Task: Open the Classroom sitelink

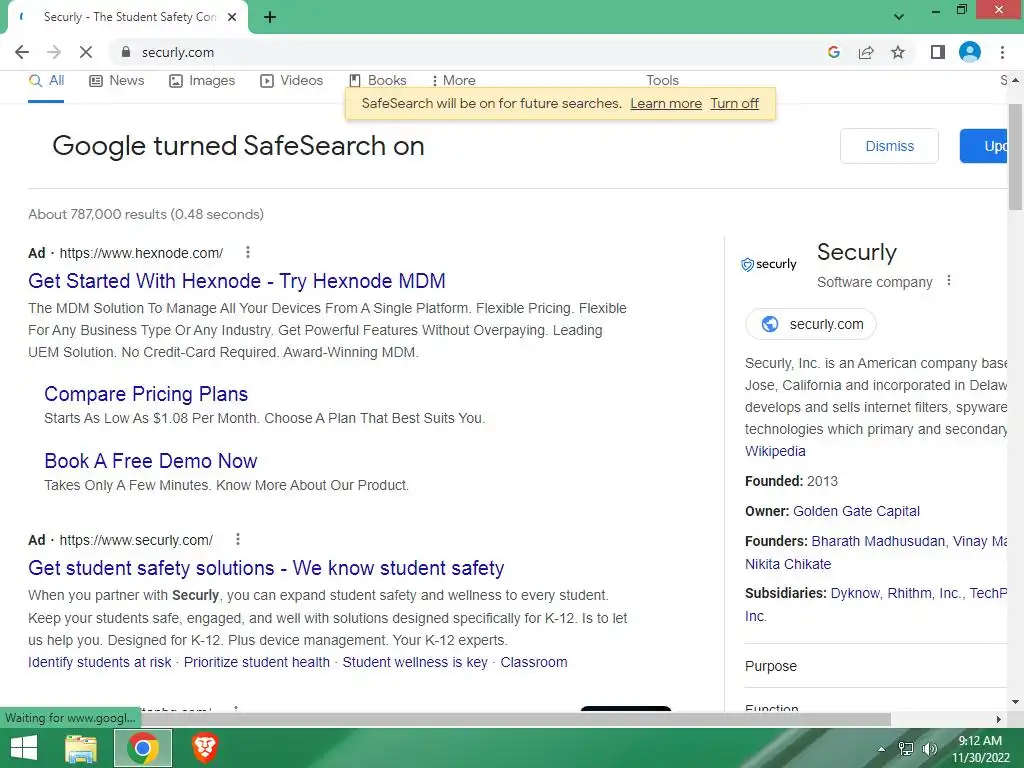Action: (534, 662)
